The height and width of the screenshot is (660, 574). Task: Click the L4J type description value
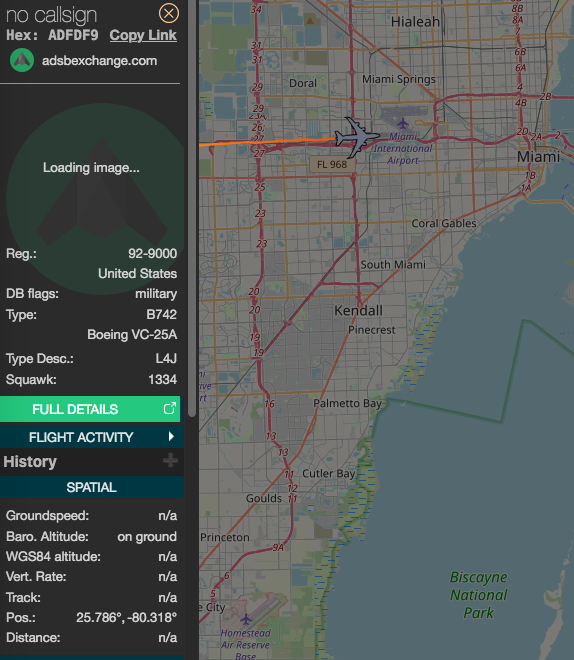tap(166, 359)
